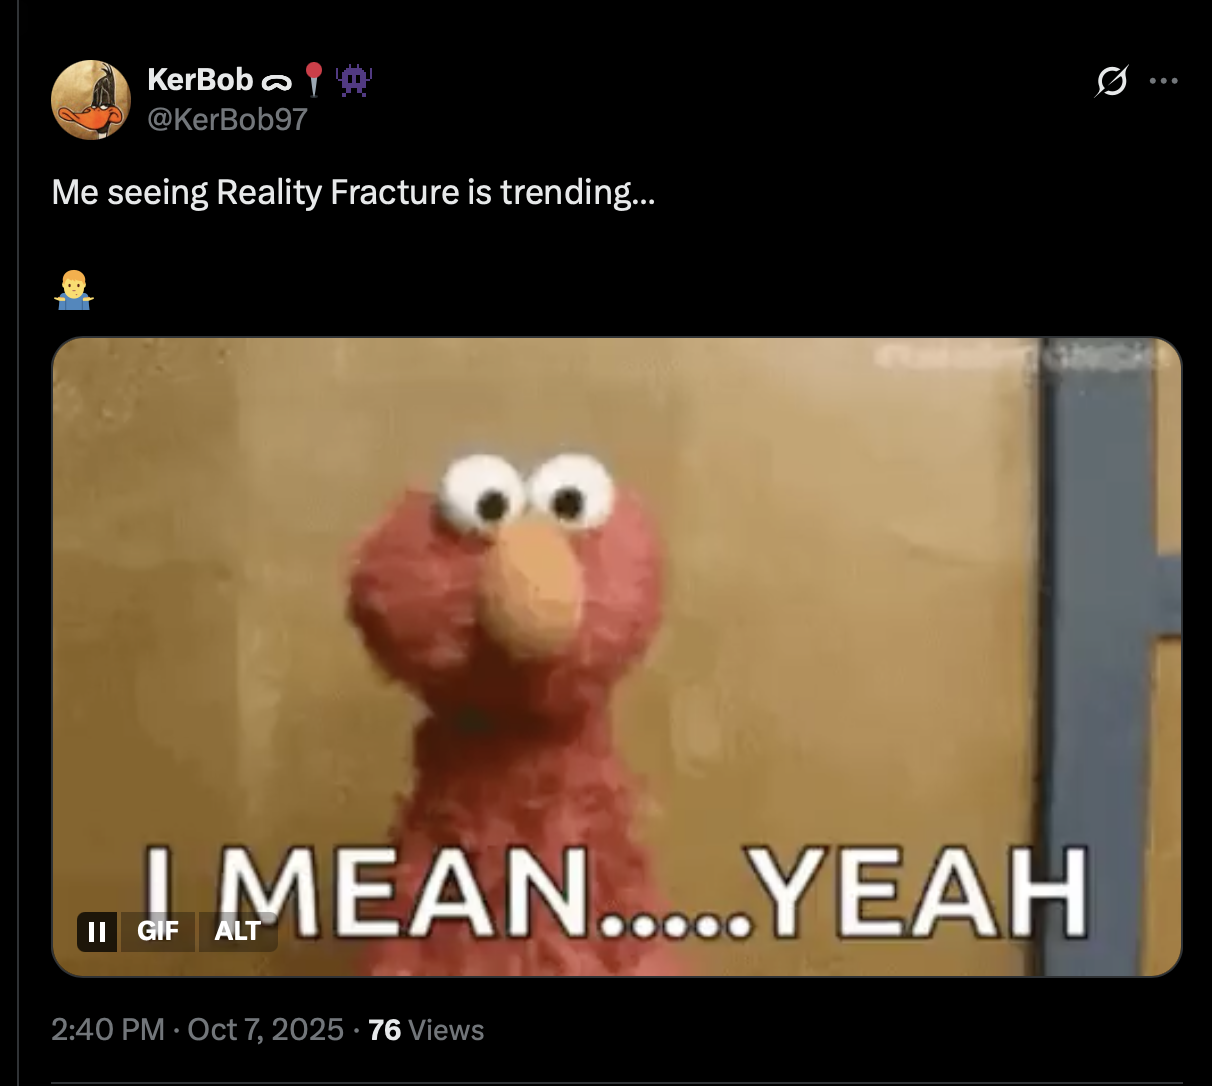Click the tweet text about Reality Fracture
This screenshot has height=1086, width=1212.
(x=353, y=191)
